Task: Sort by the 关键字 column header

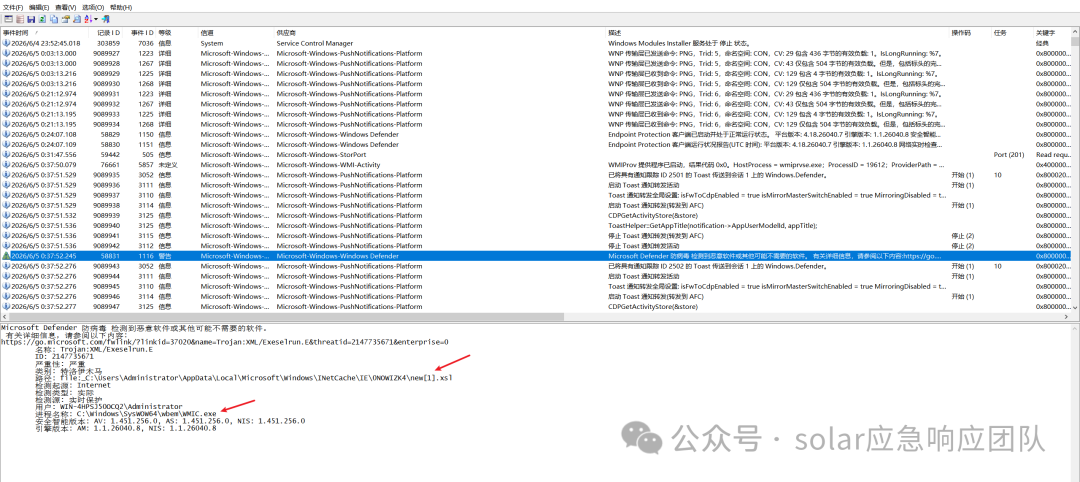Action: [1052, 32]
